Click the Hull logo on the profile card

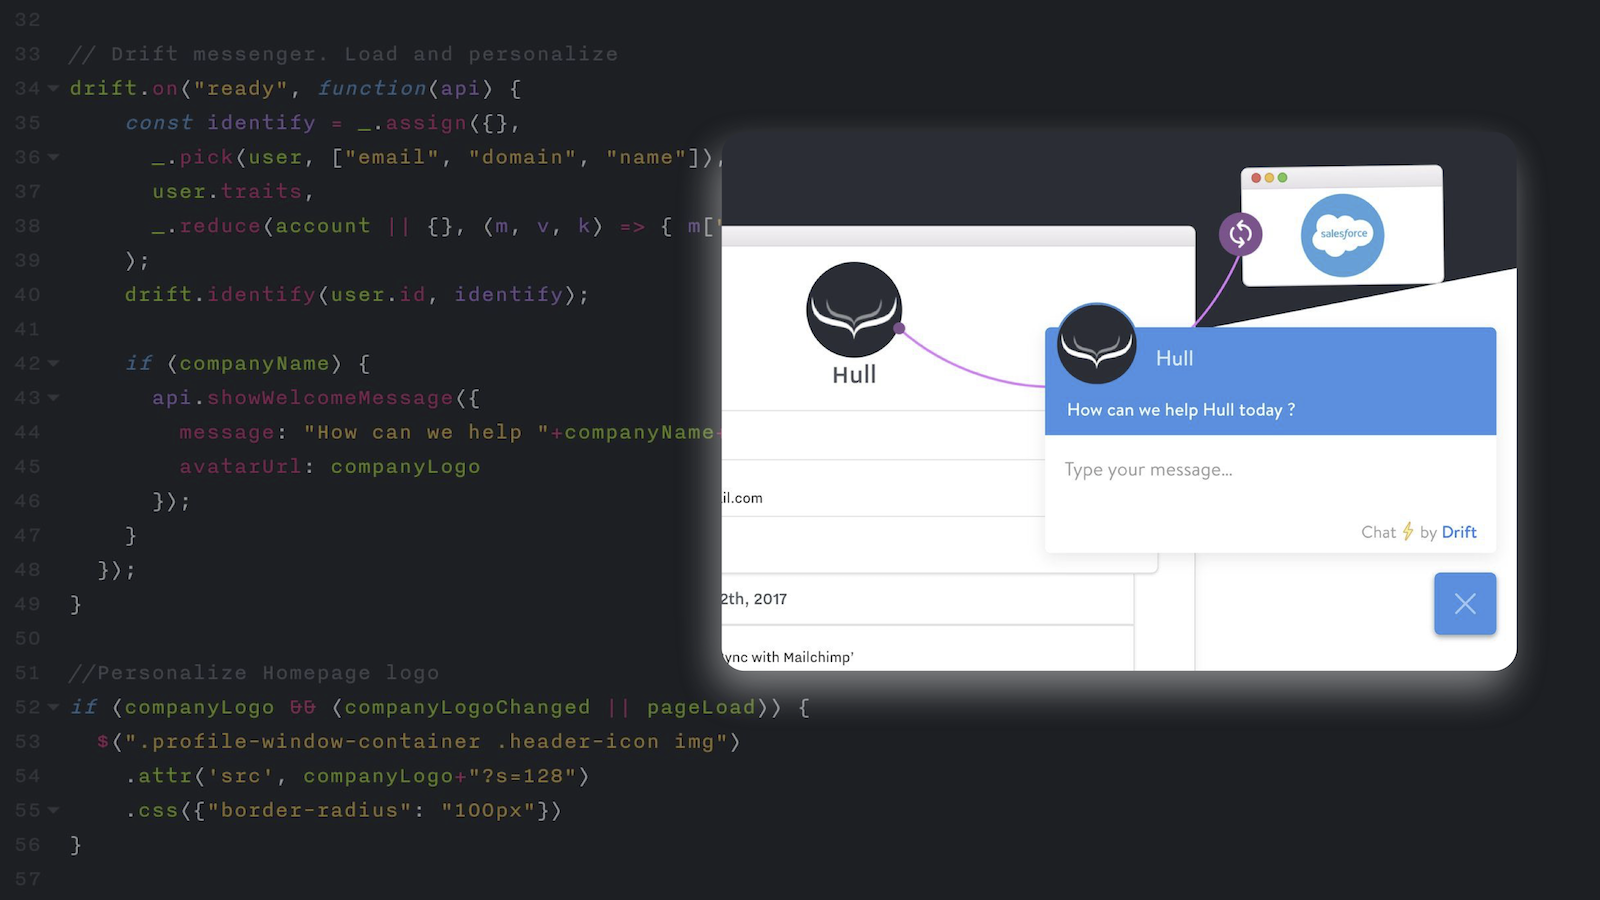[x=854, y=310]
